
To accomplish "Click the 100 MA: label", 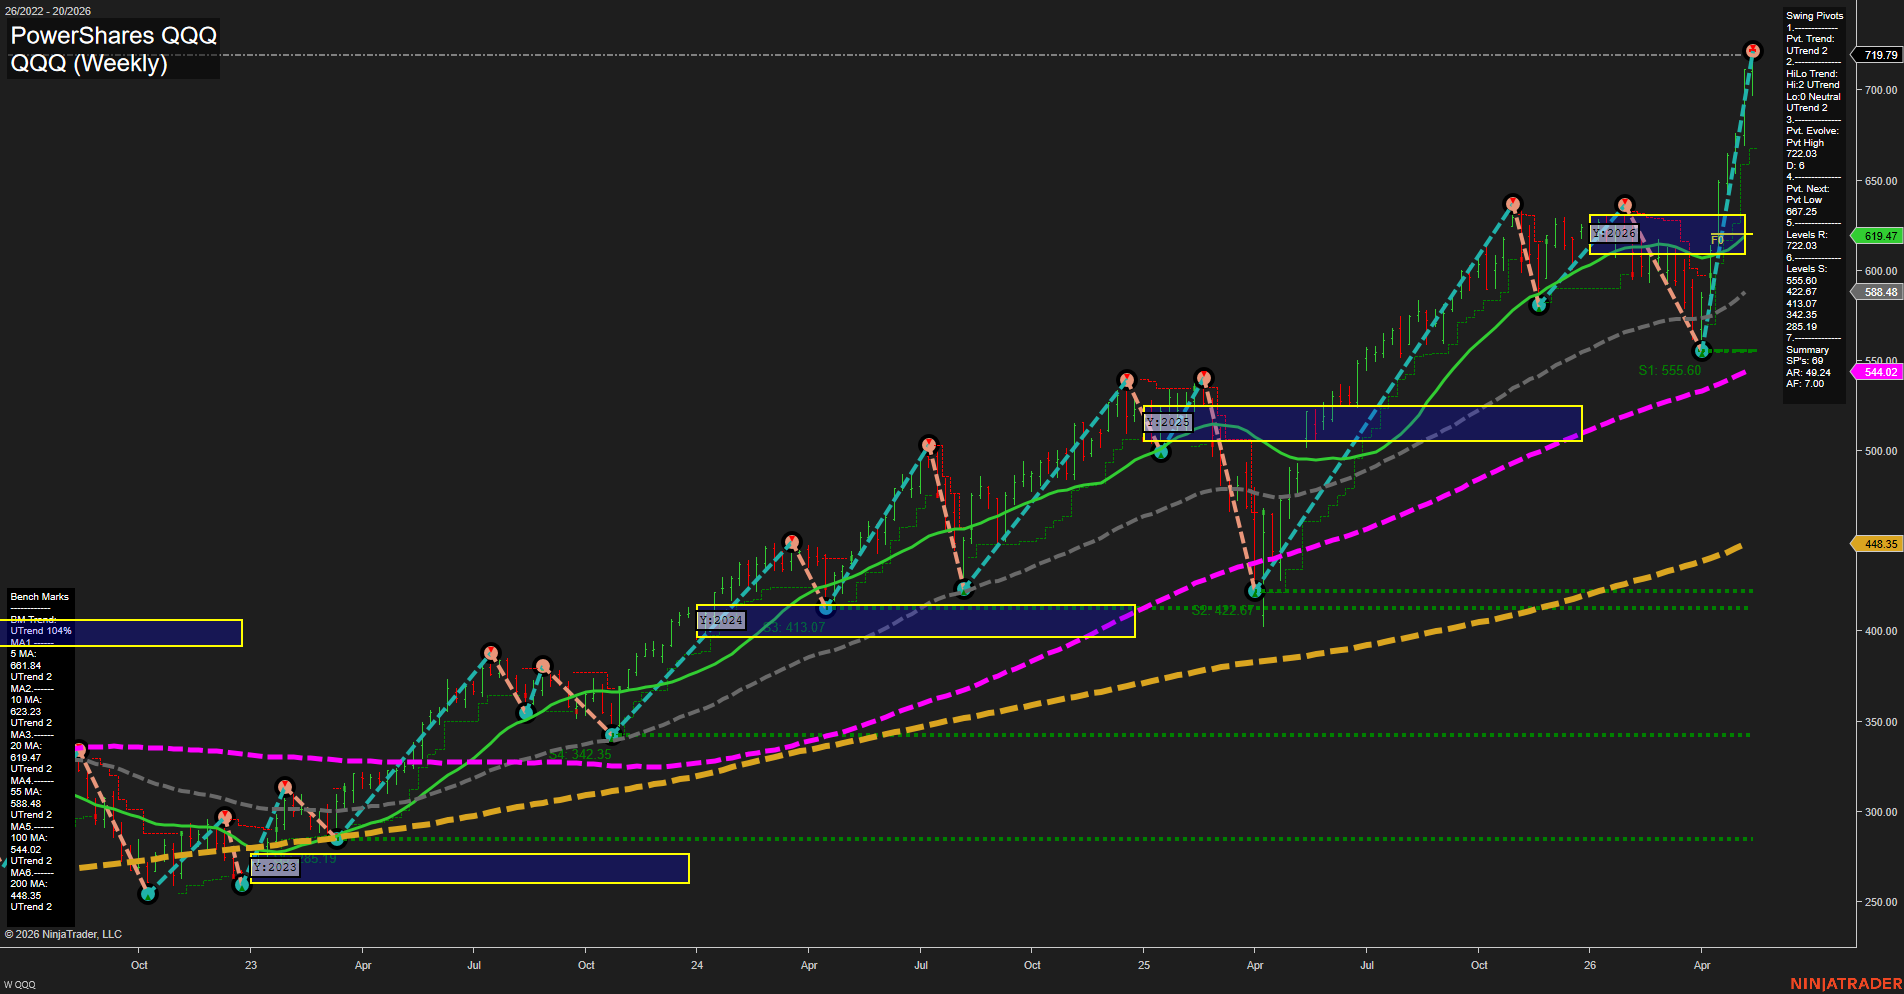I will tap(29, 838).
